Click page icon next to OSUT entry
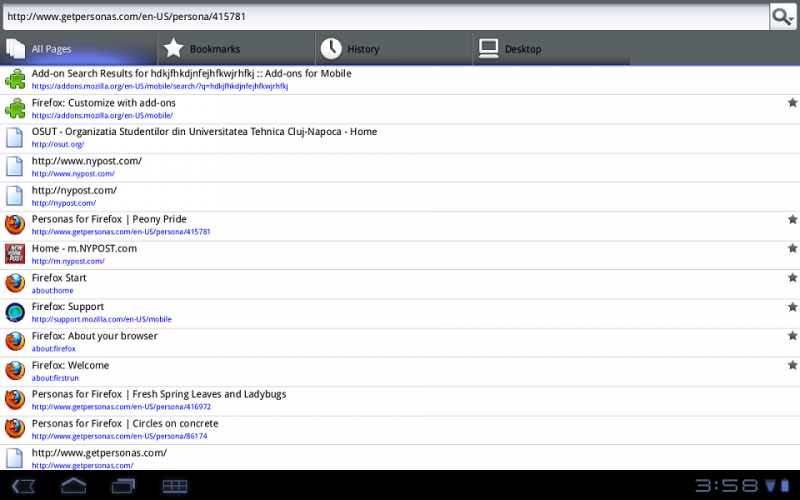 coord(14,137)
